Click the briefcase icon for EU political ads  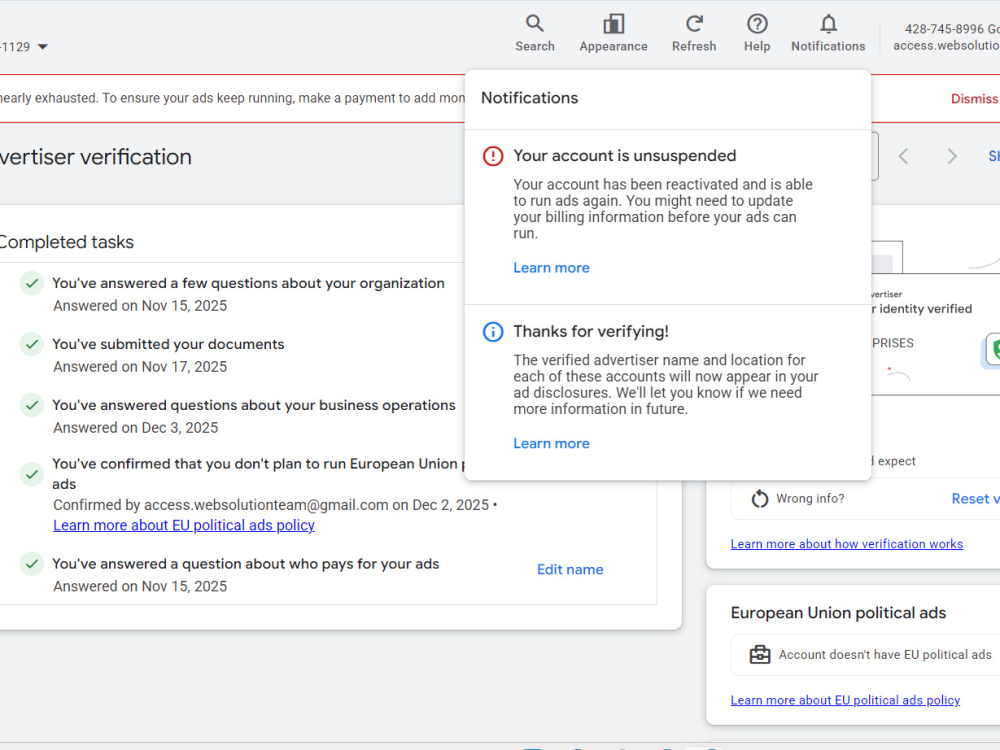point(760,654)
